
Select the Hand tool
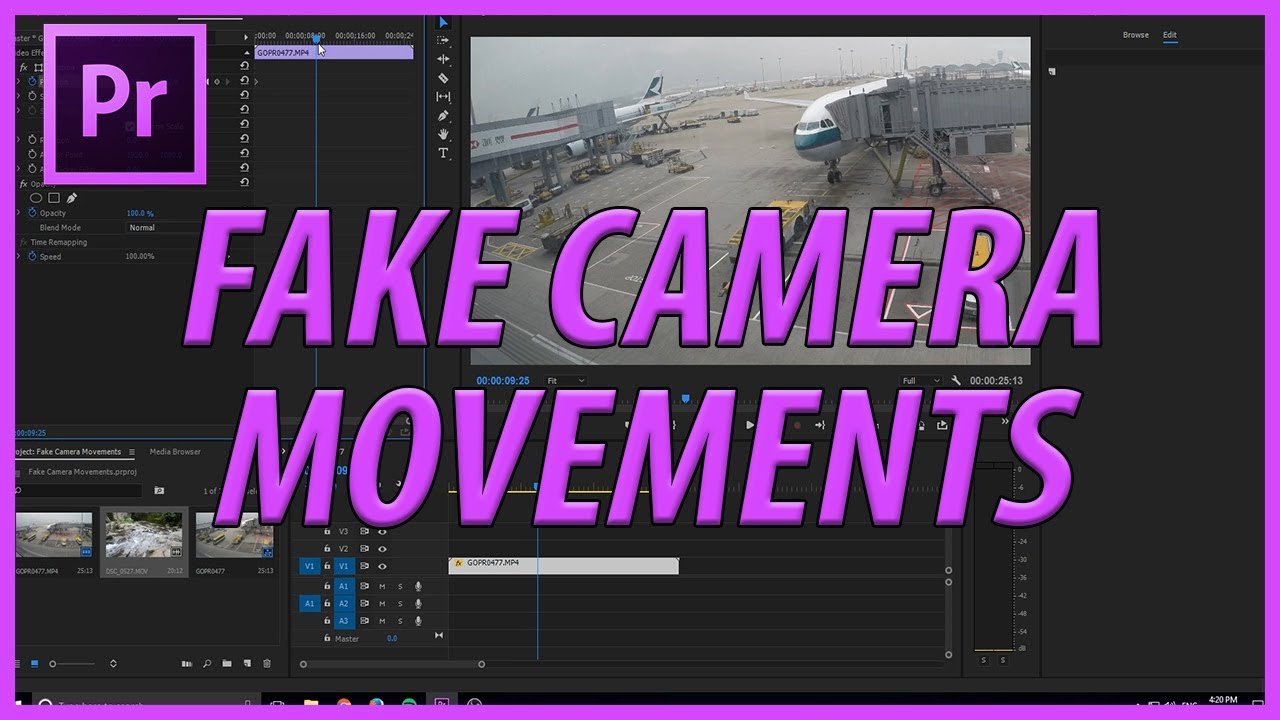(443, 134)
